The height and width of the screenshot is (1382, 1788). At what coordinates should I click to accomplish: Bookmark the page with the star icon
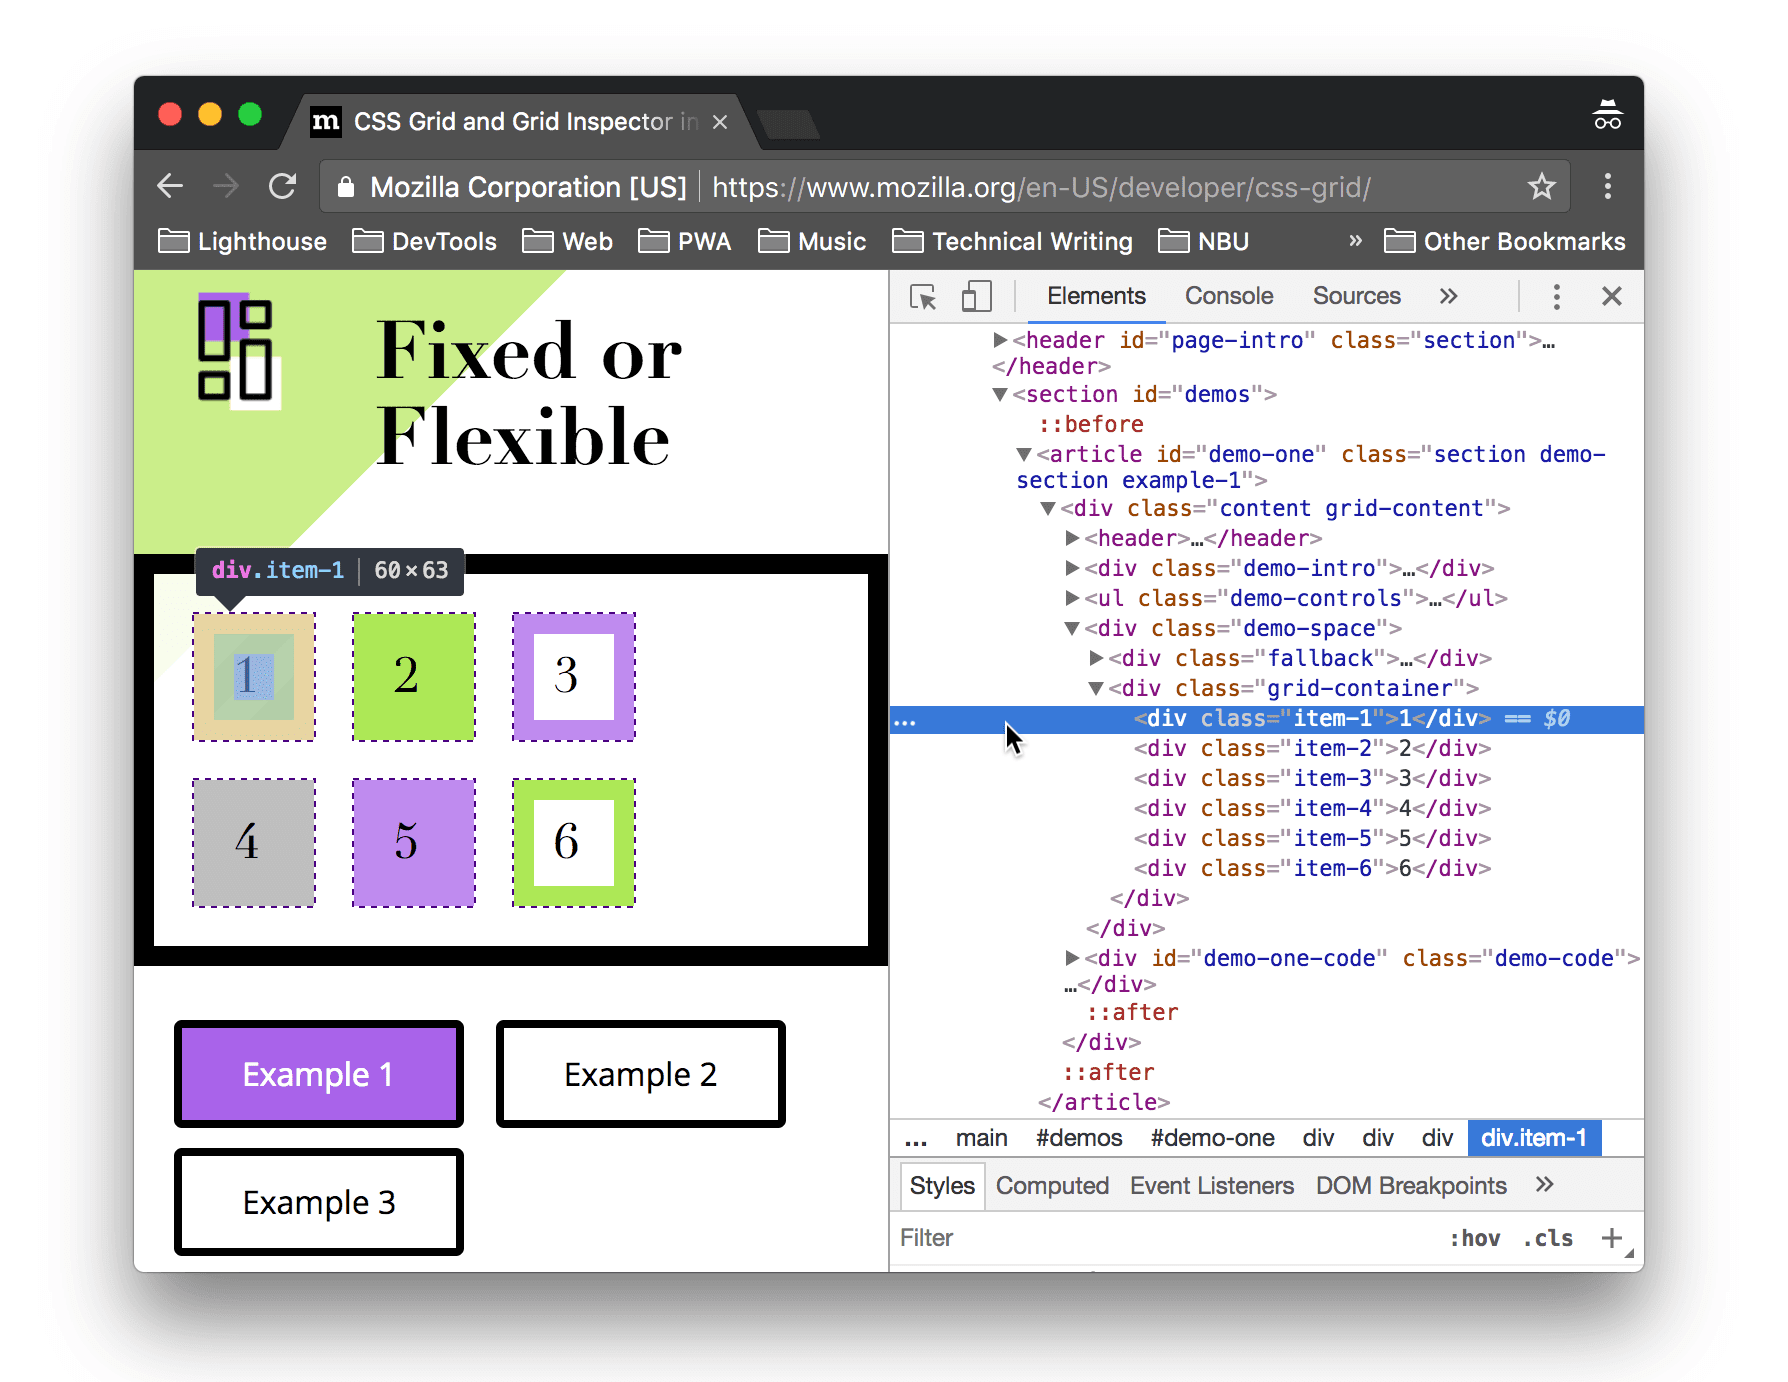point(1543,186)
